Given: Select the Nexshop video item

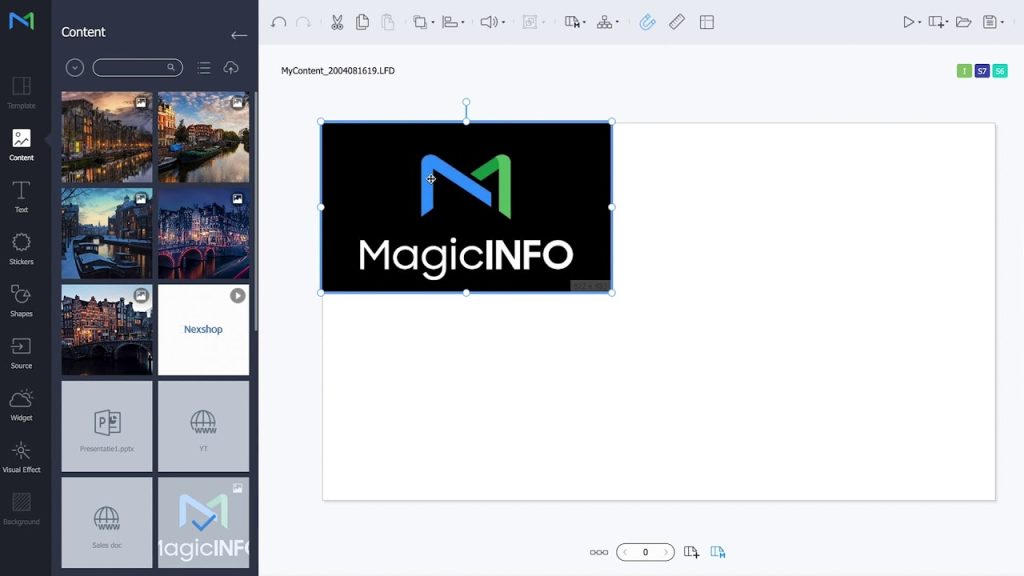Looking at the screenshot, I should 203,330.
